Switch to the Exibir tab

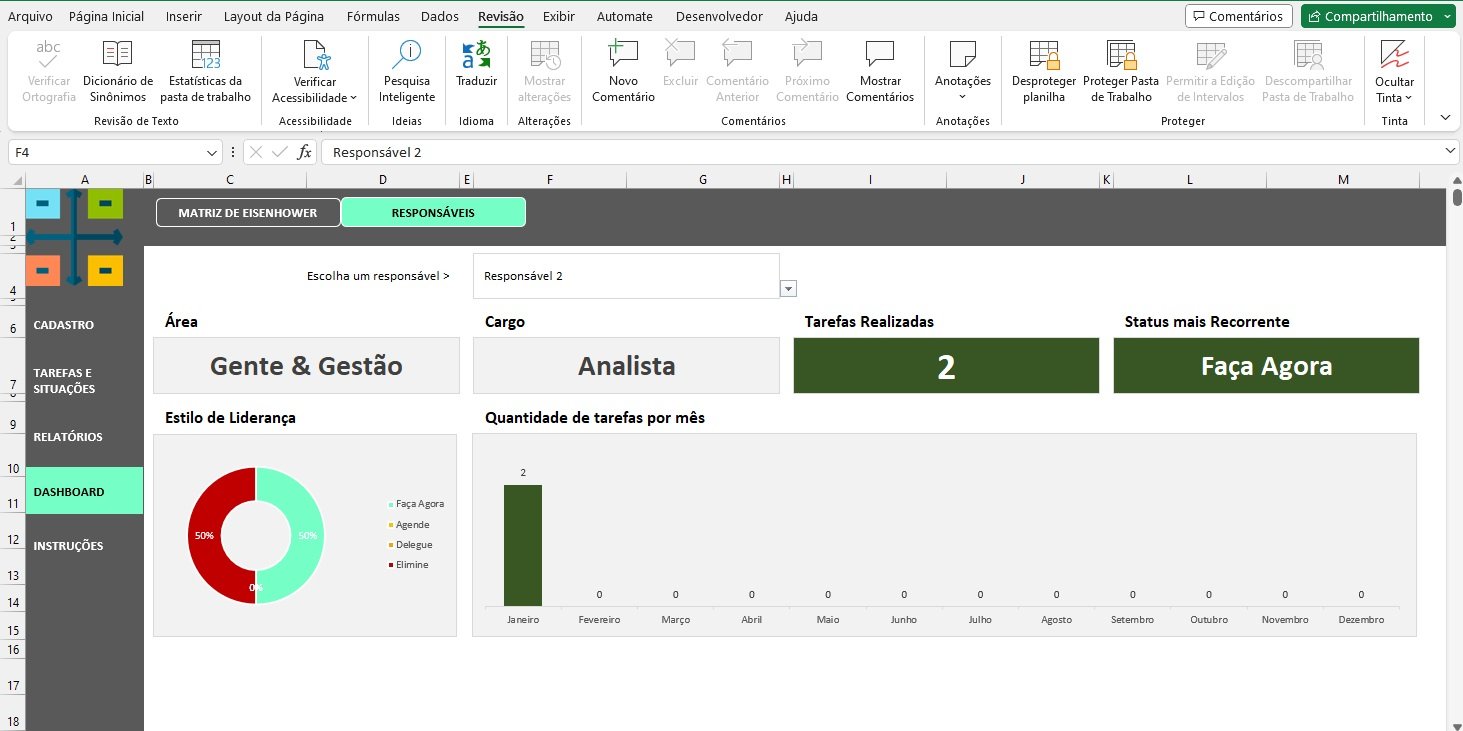[559, 16]
